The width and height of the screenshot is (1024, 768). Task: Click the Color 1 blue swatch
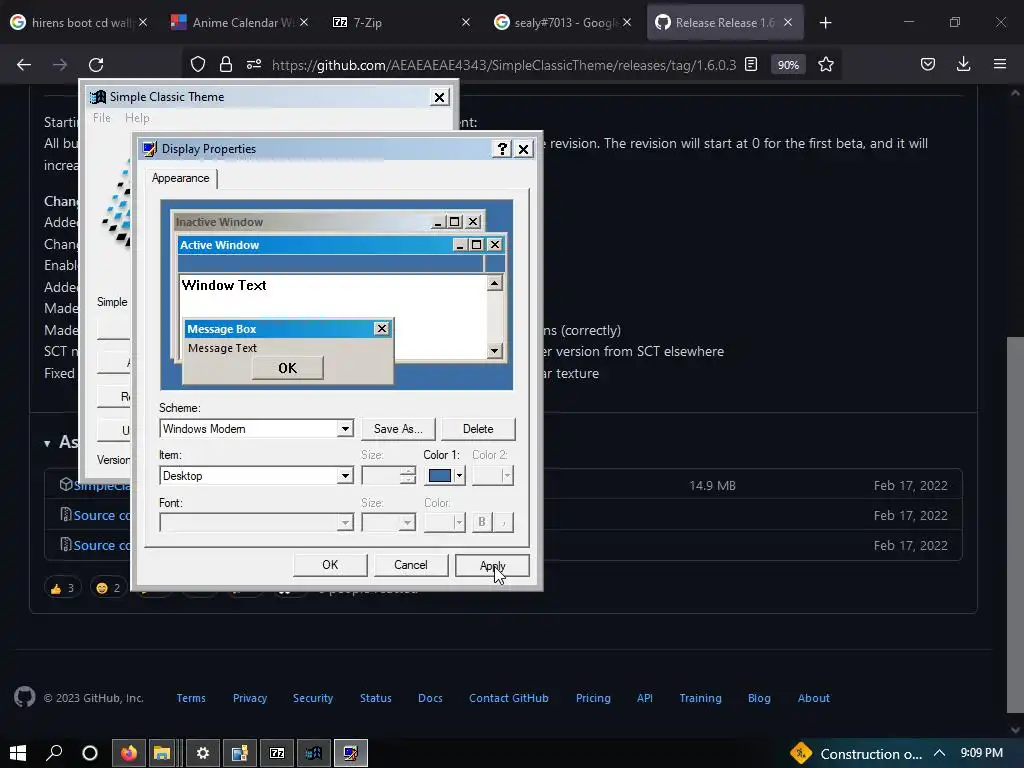(x=440, y=475)
